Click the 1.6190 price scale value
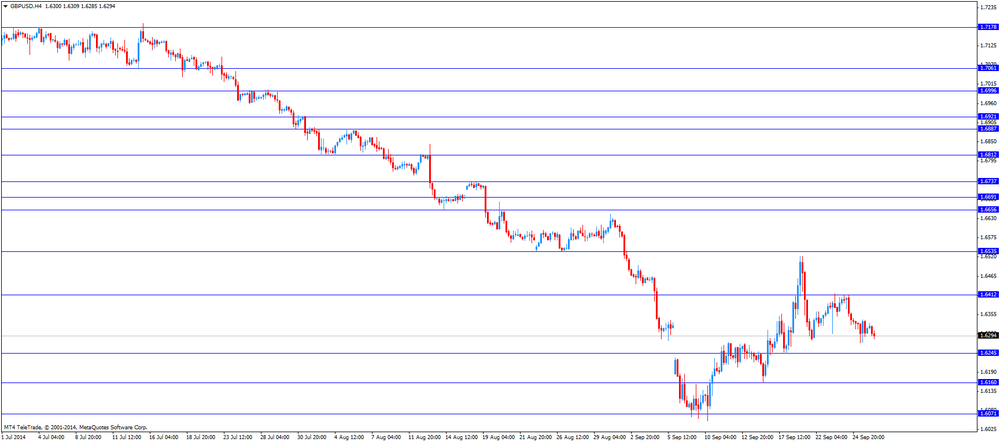 pyautogui.click(x=989, y=371)
